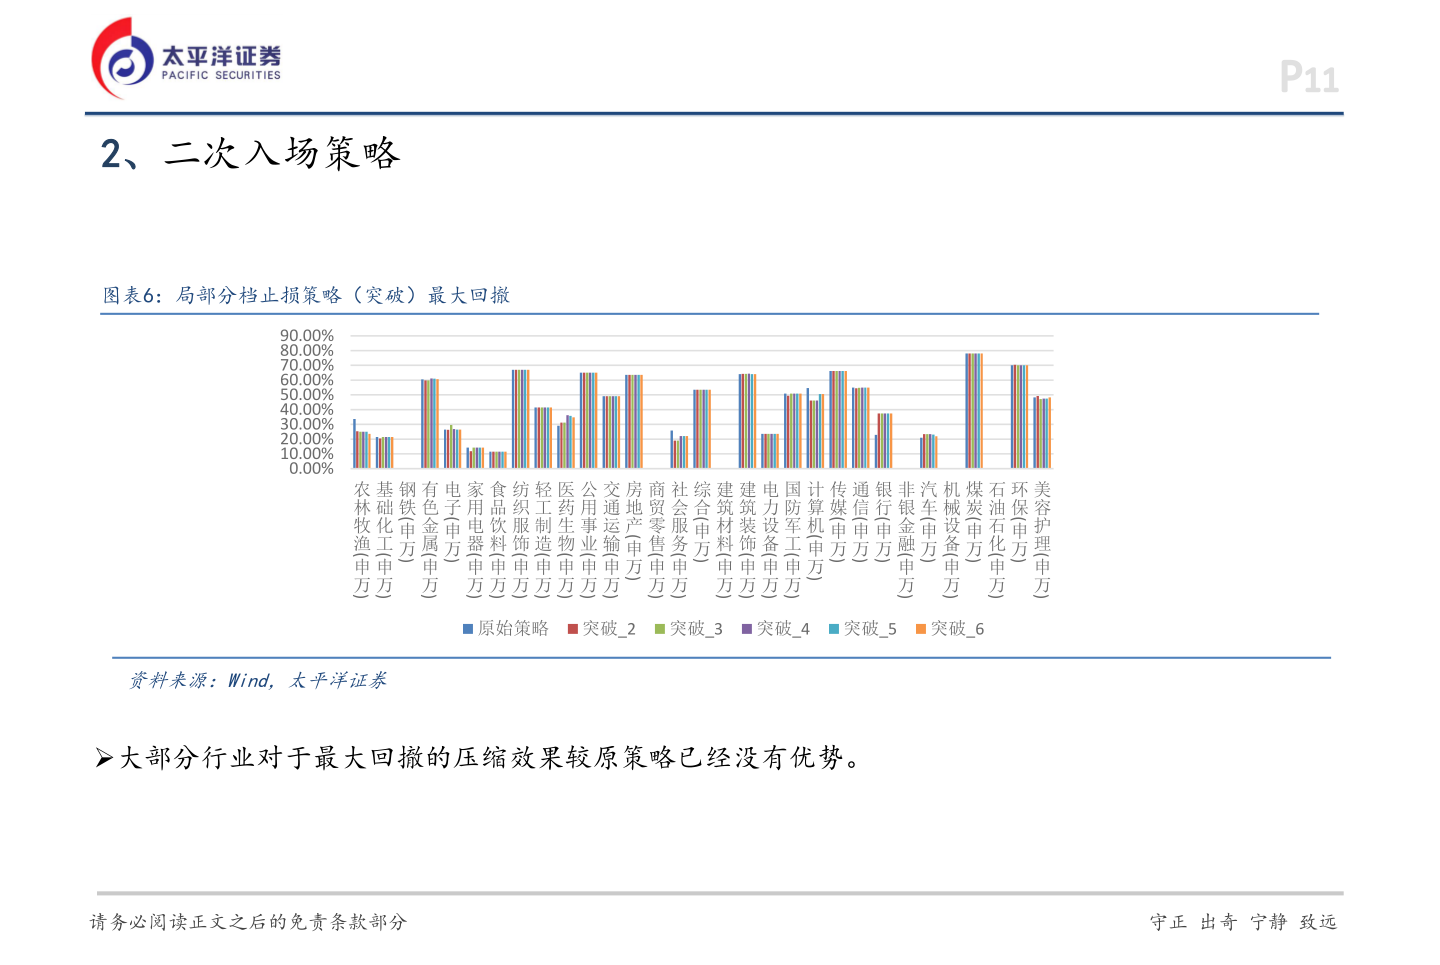Click the page number P11
Image resolution: width=1440 pixels, height=965 pixels.
point(1309,77)
